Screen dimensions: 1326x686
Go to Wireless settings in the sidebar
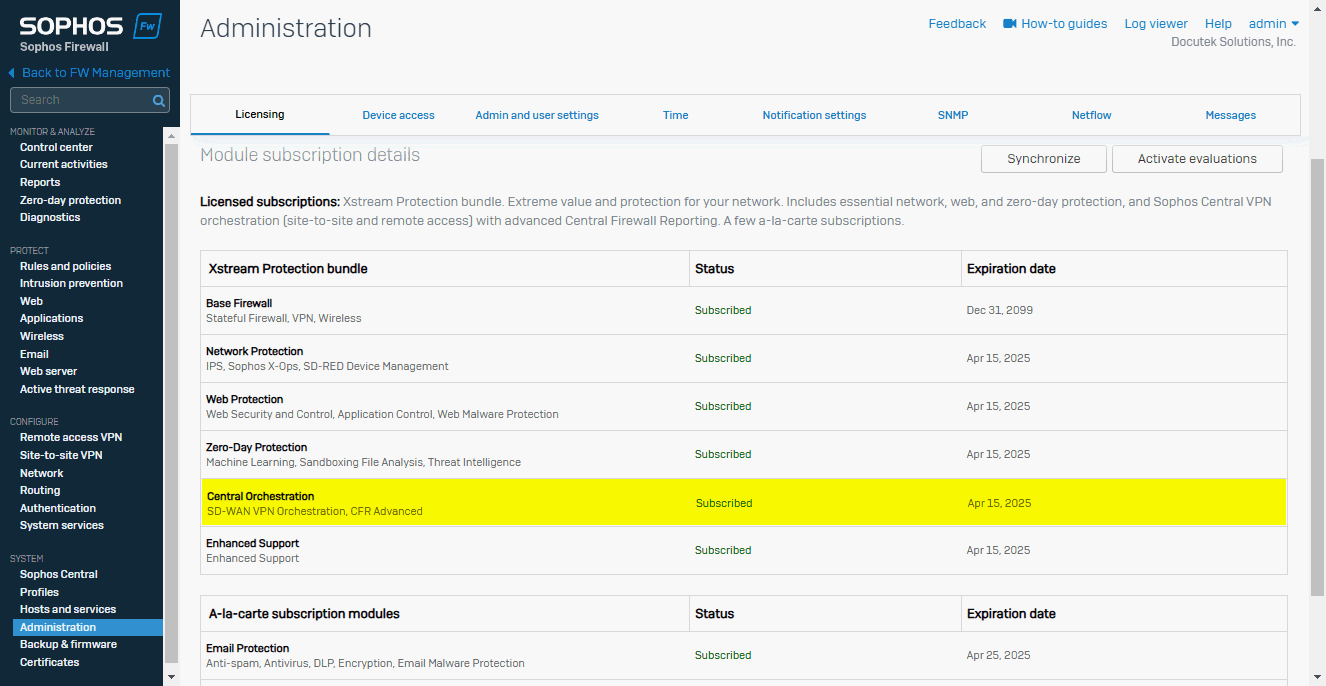[42, 336]
